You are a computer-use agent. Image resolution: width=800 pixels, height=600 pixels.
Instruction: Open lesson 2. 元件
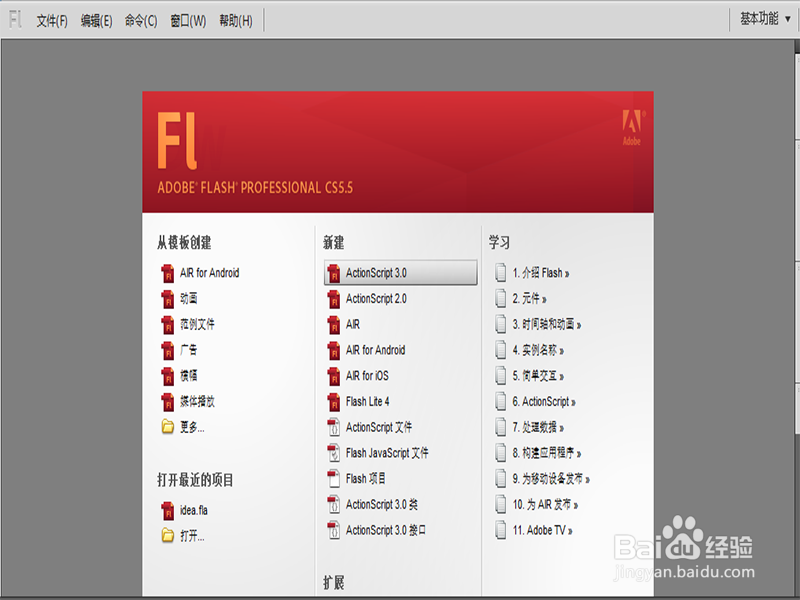click(530, 298)
